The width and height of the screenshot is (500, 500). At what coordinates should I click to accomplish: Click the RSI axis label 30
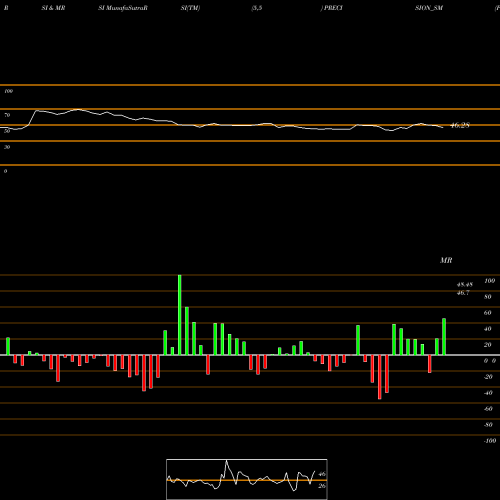[x=7, y=147]
